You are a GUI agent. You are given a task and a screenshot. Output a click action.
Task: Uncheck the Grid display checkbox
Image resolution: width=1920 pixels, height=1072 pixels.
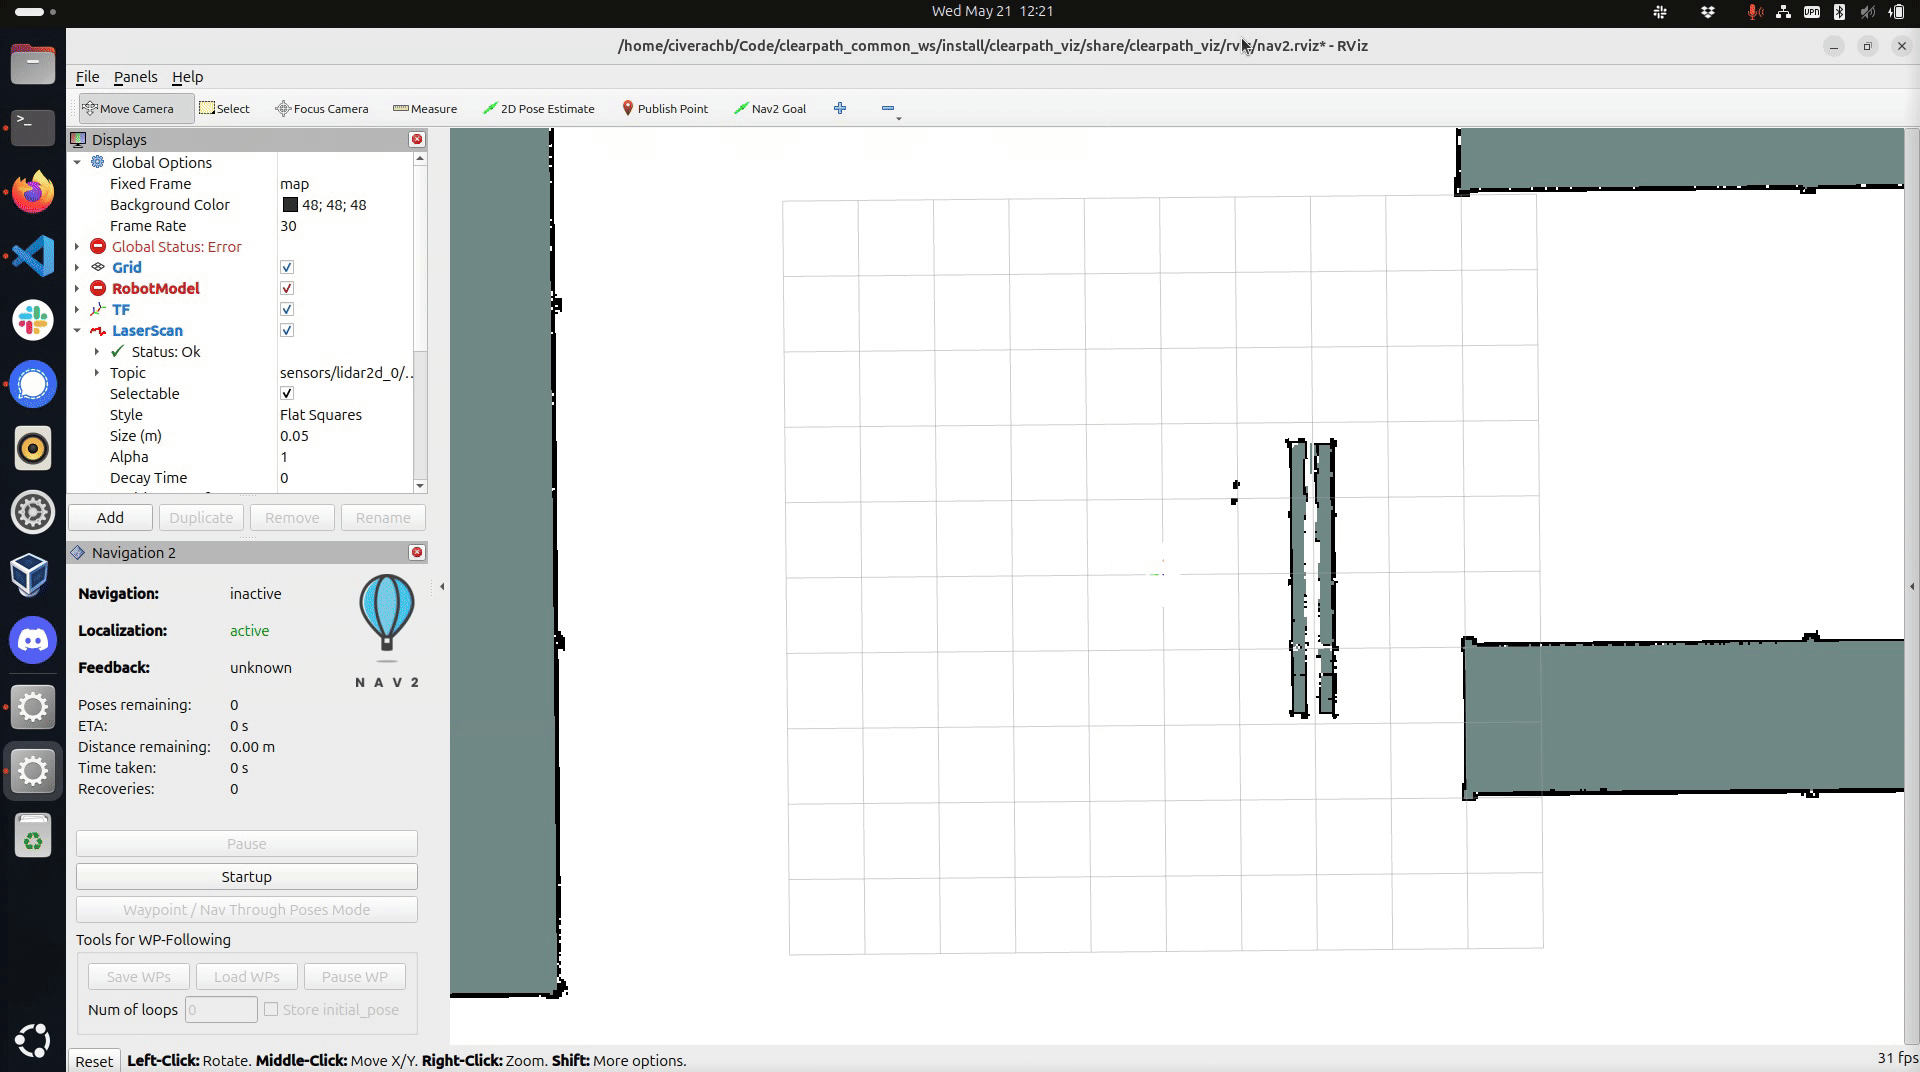click(287, 268)
